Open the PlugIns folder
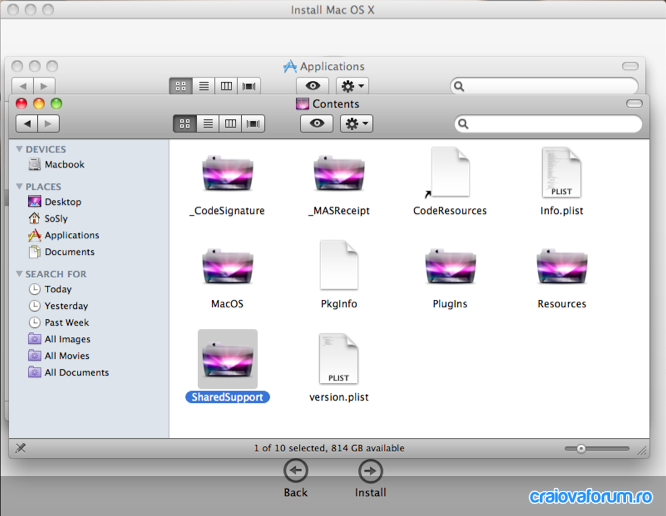The width and height of the screenshot is (666, 516). (450, 267)
